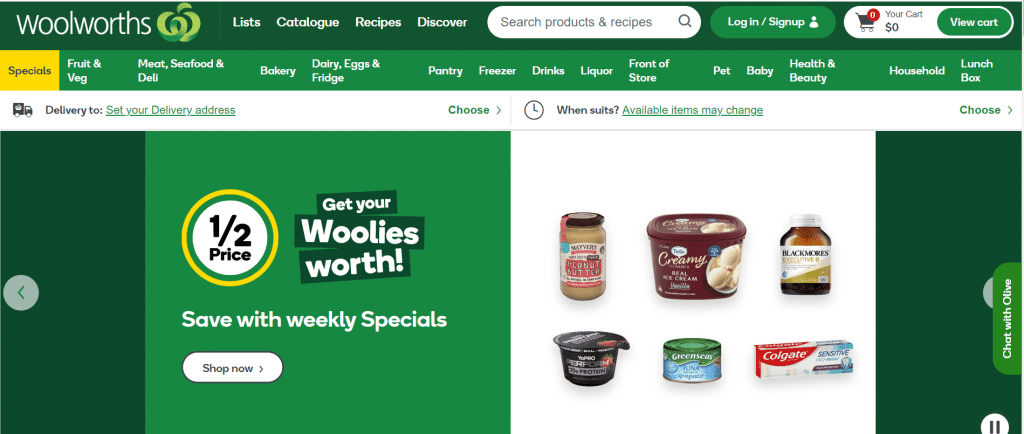1024x434 pixels.
Task: Click the delivery truck icon
Action: click(x=23, y=110)
